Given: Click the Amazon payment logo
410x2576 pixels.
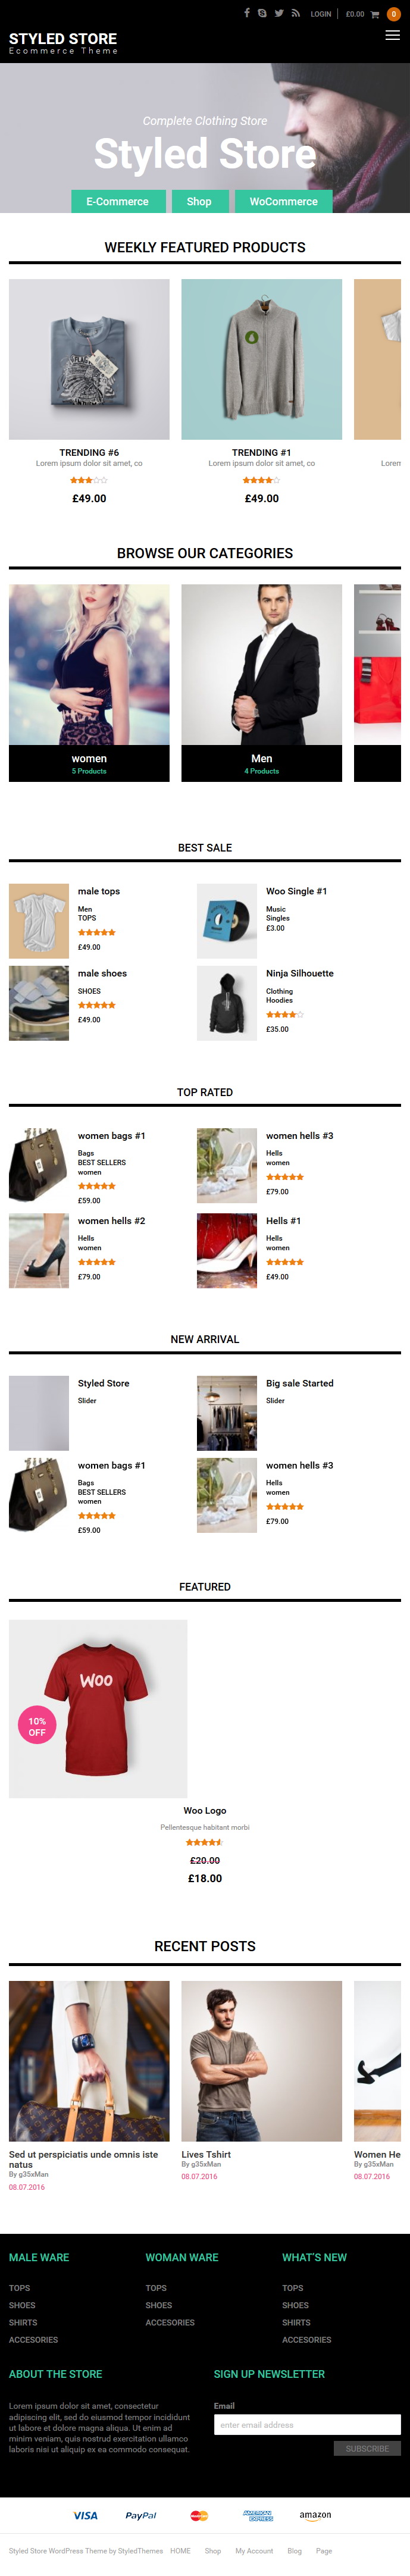Looking at the screenshot, I should [x=315, y=2515].
